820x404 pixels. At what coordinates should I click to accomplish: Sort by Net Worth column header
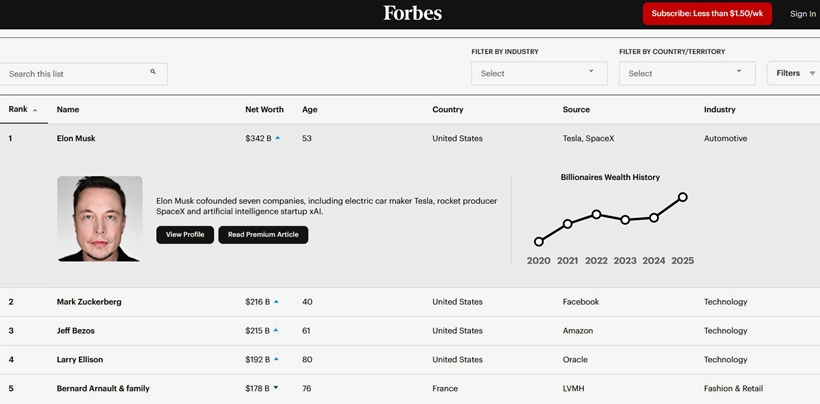[264, 109]
